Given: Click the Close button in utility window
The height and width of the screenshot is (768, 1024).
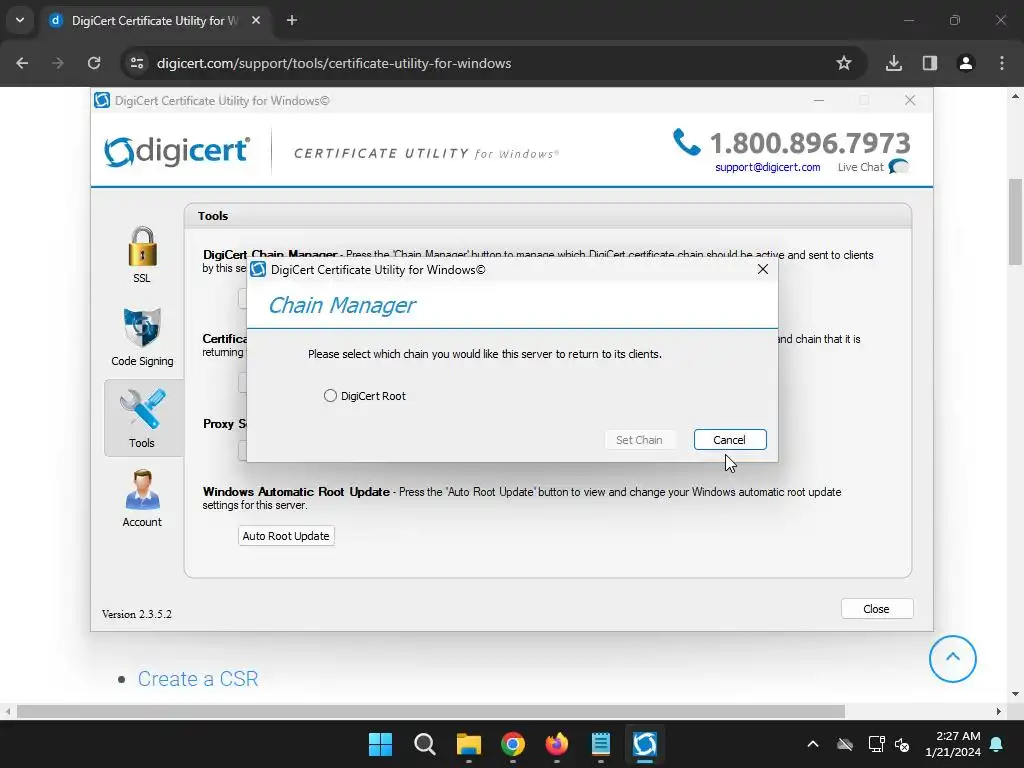Looking at the screenshot, I should pos(876,609).
